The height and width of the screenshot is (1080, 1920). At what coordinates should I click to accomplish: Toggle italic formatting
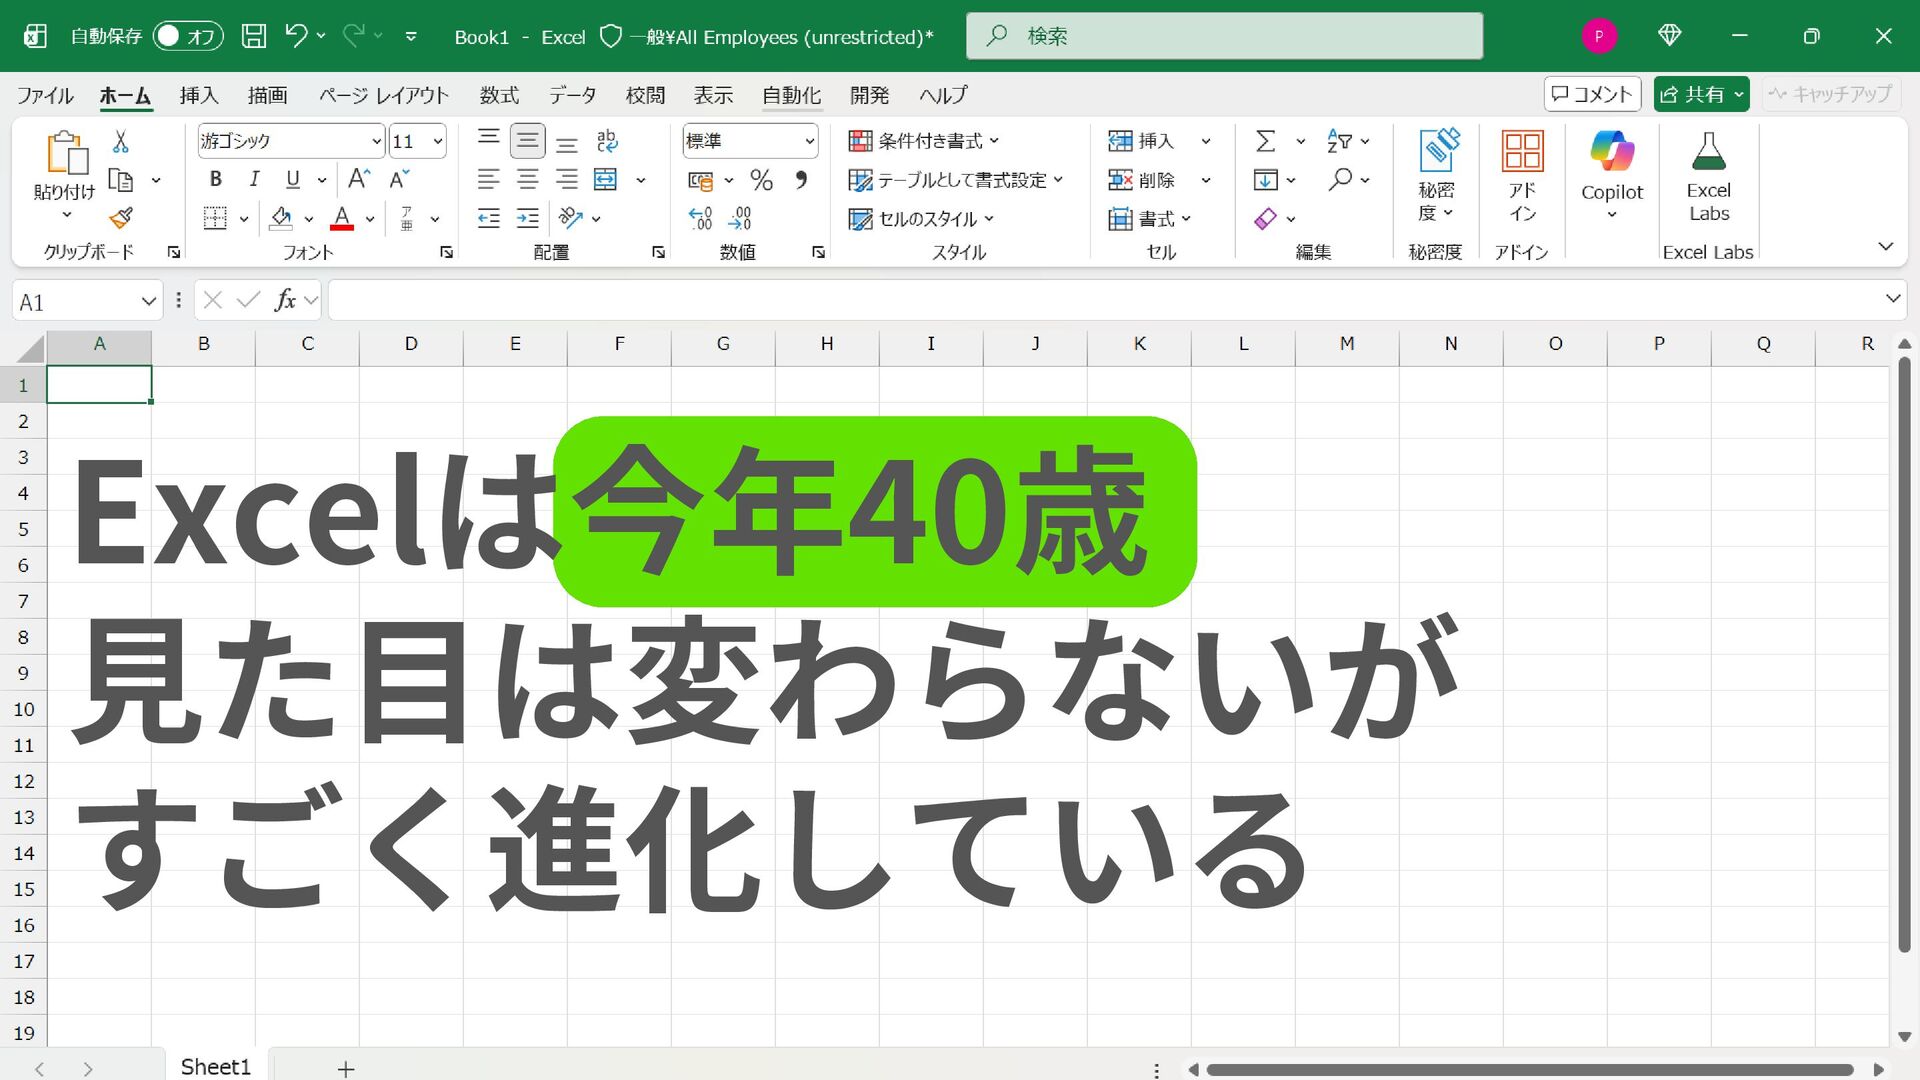pyautogui.click(x=254, y=179)
